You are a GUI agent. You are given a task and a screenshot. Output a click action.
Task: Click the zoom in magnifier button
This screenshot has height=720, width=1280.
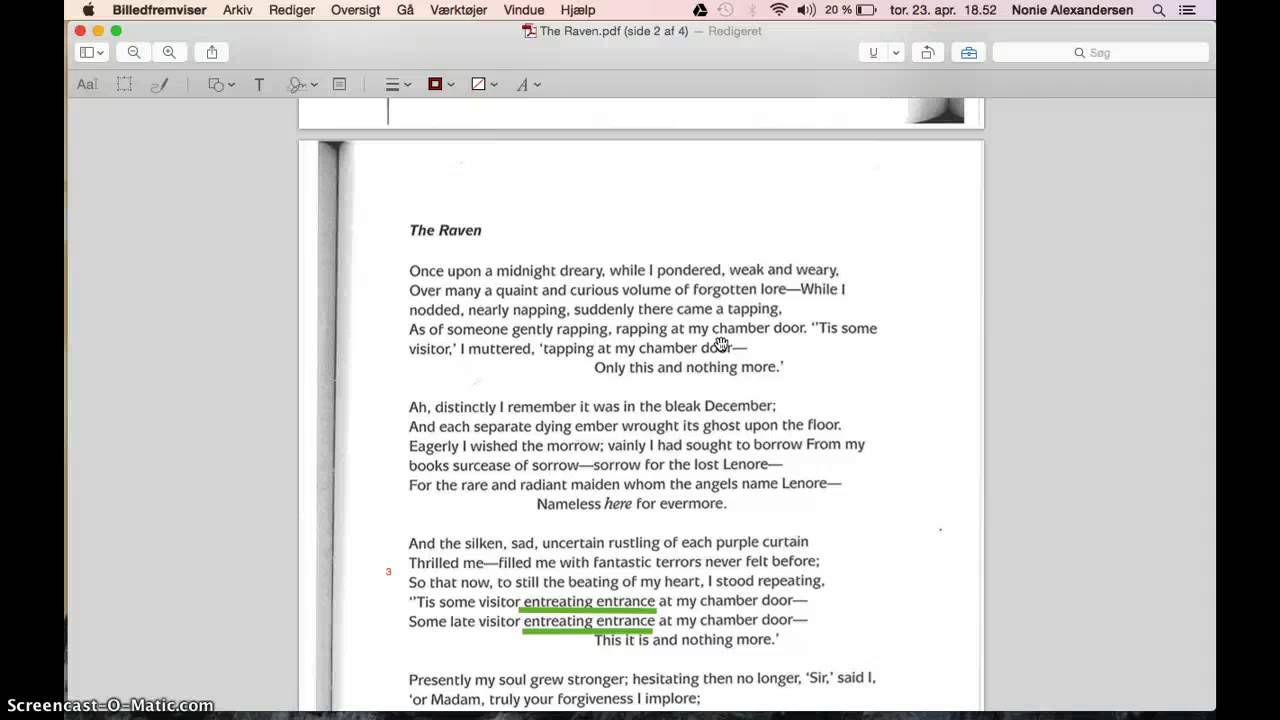[169, 52]
